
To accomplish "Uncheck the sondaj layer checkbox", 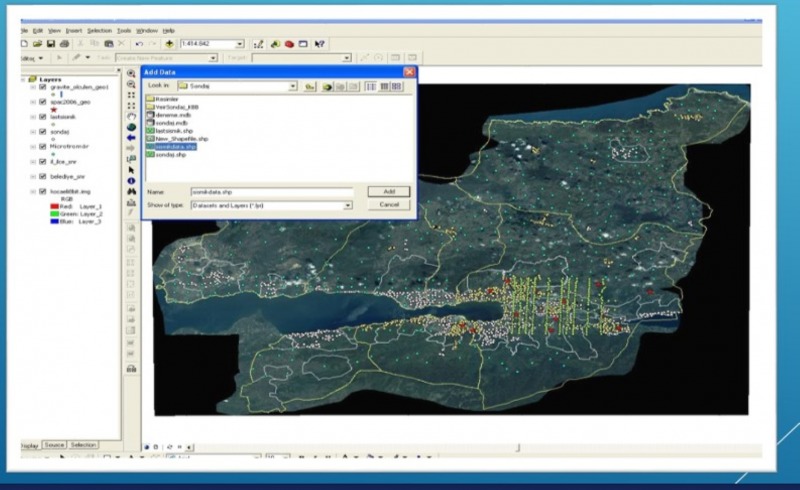I will tap(41, 131).
